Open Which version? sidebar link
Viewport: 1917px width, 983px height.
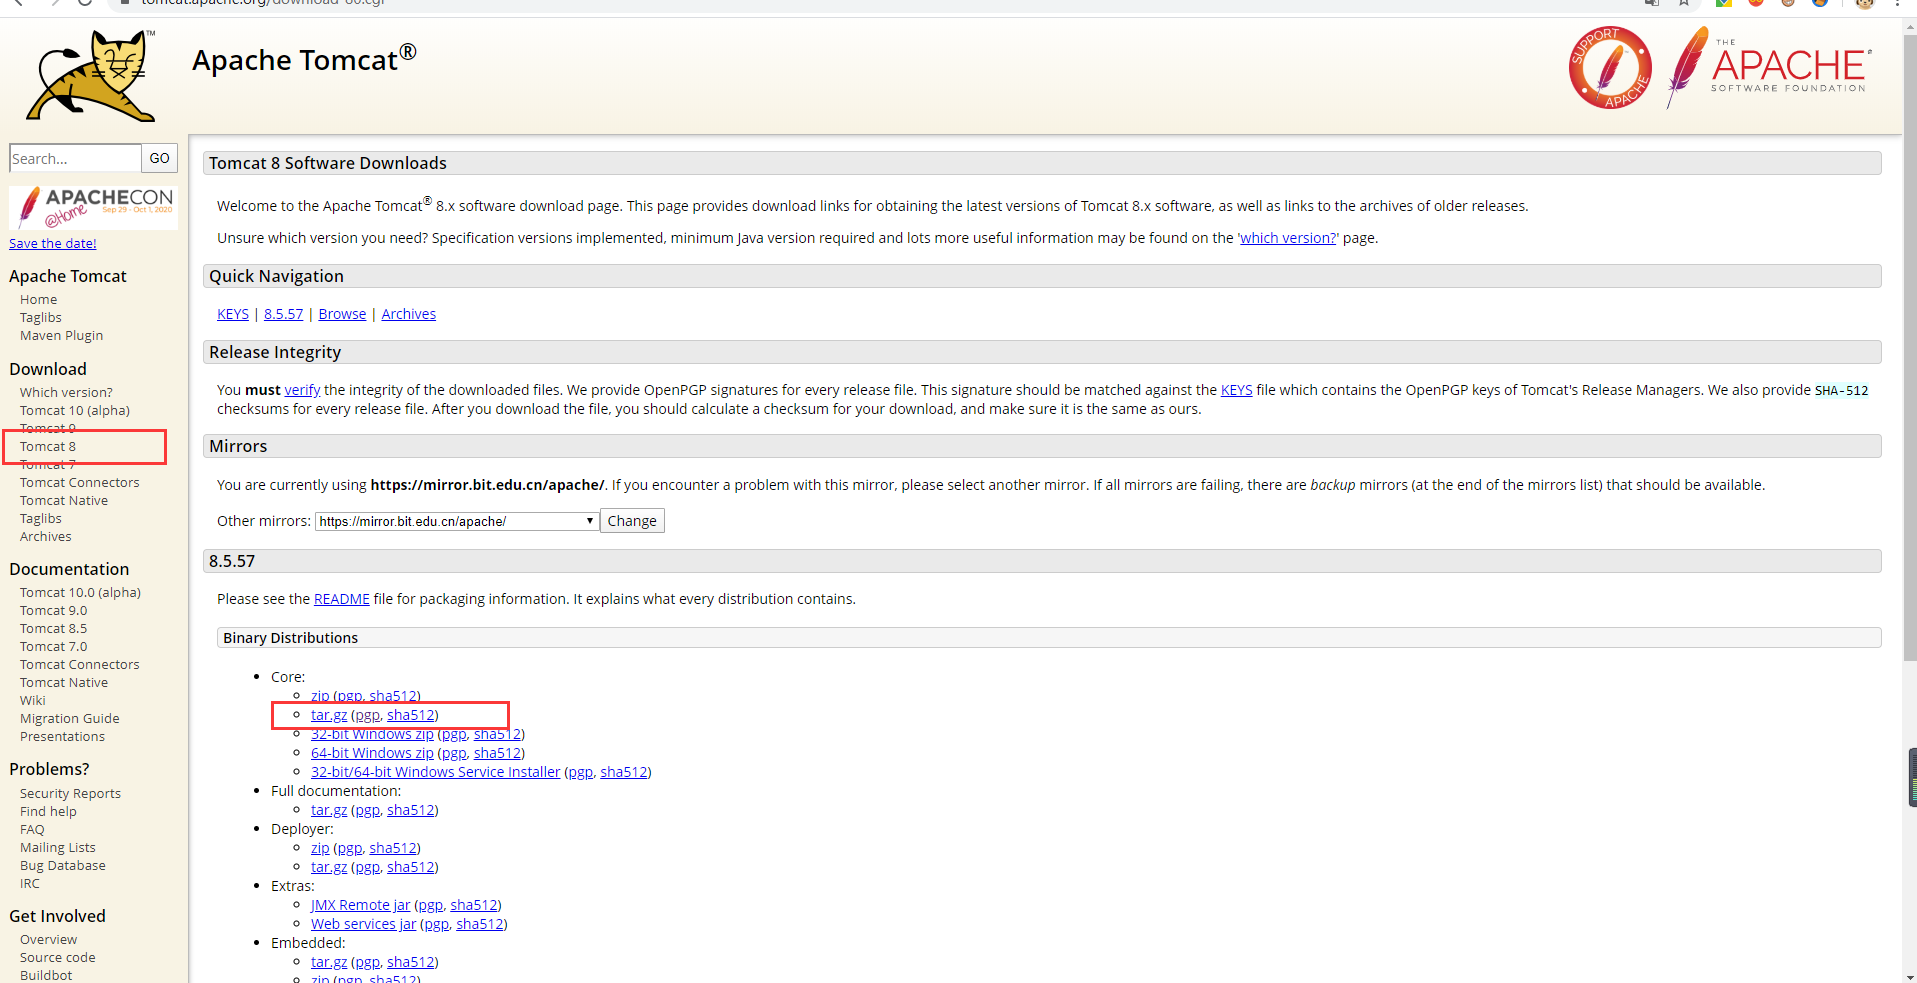[66, 392]
